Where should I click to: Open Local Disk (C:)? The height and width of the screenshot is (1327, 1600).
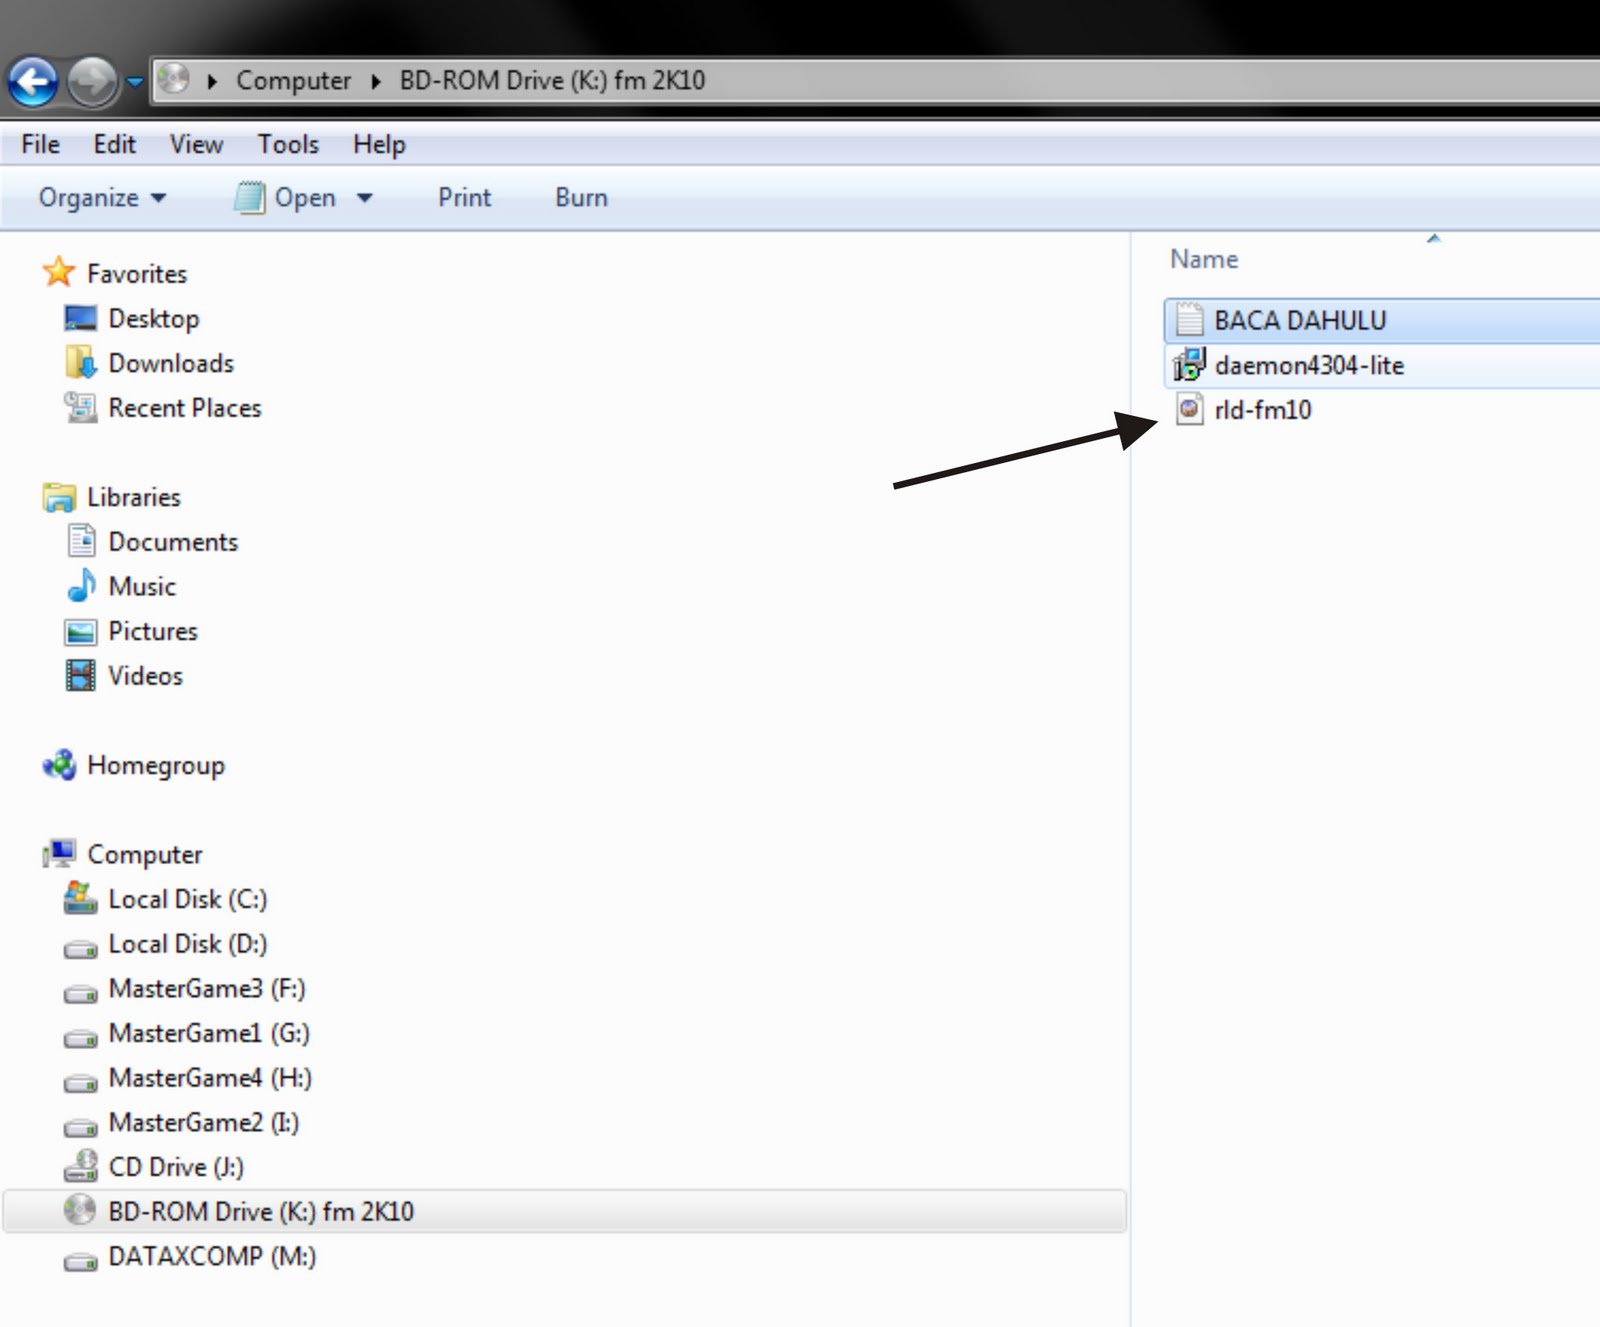click(188, 900)
